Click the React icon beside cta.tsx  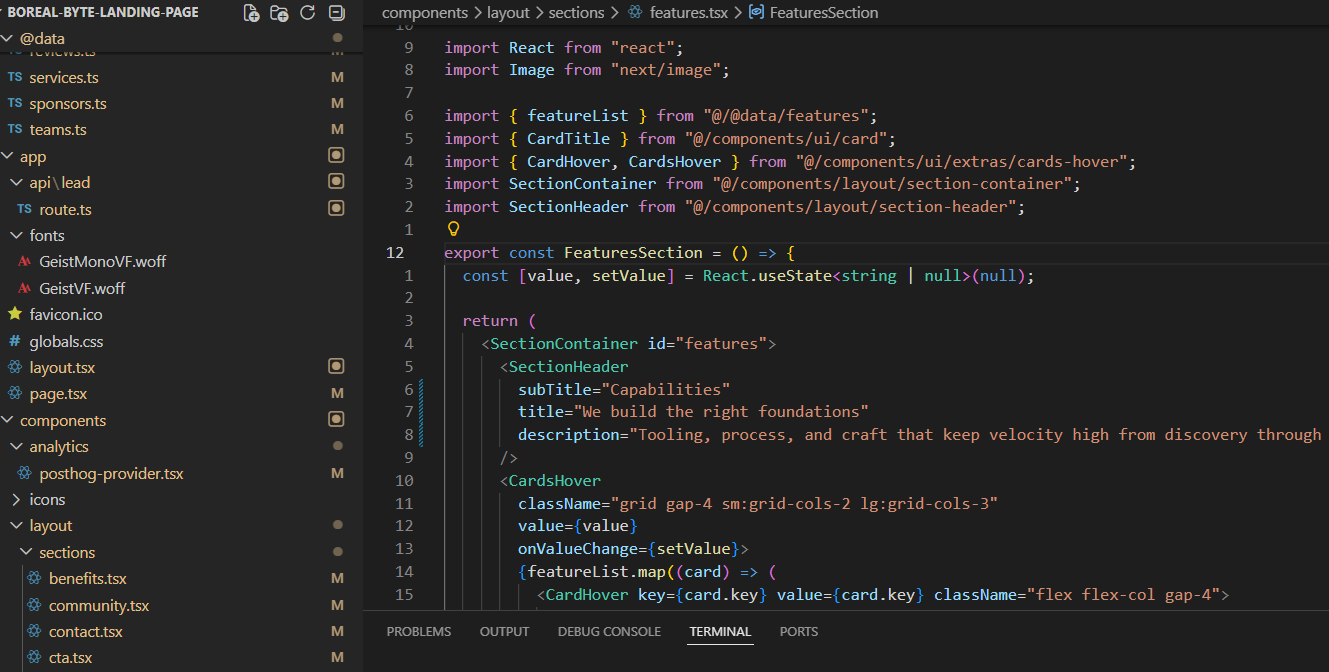pos(34,658)
